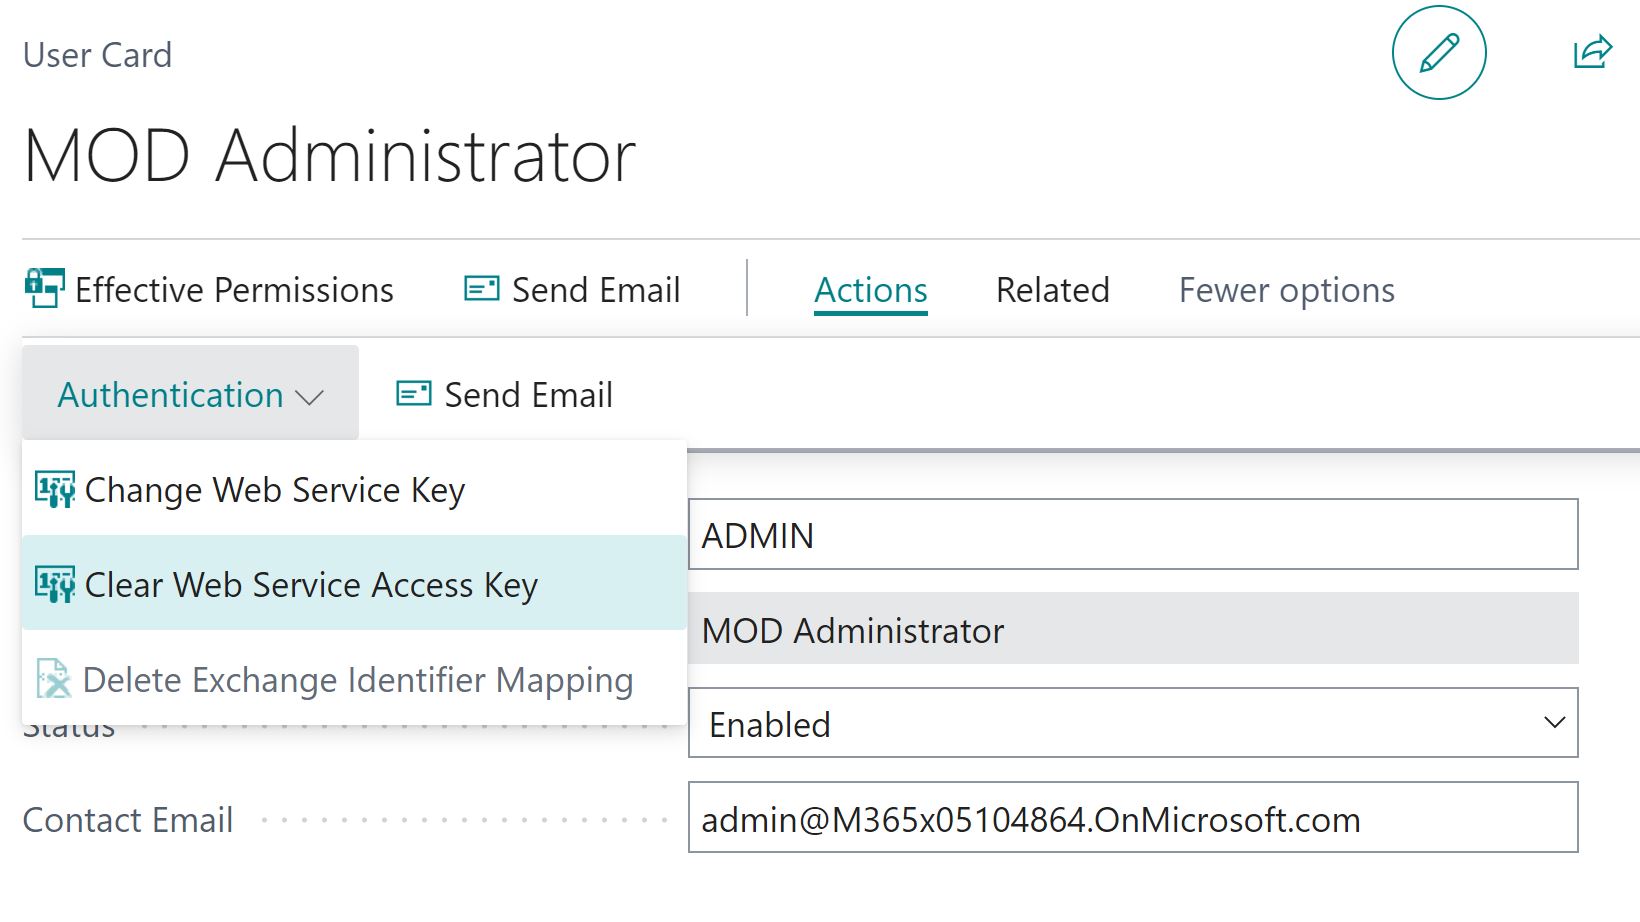Click the ADMIN user name field

(1130, 535)
